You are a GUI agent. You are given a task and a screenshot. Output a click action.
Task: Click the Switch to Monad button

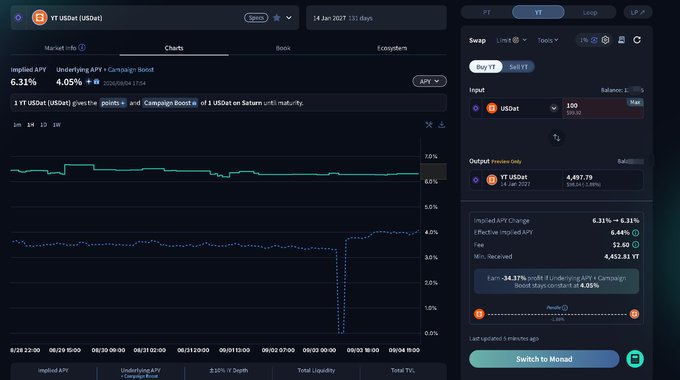coord(544,359)
